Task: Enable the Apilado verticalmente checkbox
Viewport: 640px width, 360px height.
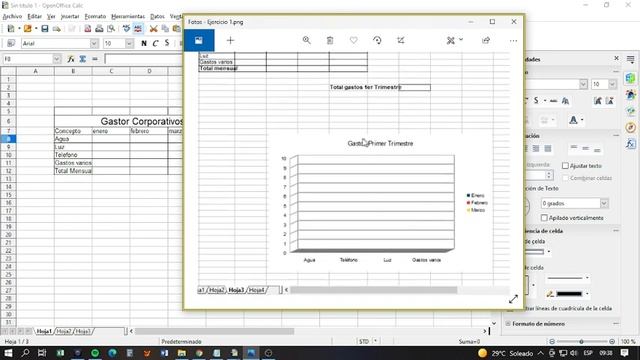Action: pos(544,218)
